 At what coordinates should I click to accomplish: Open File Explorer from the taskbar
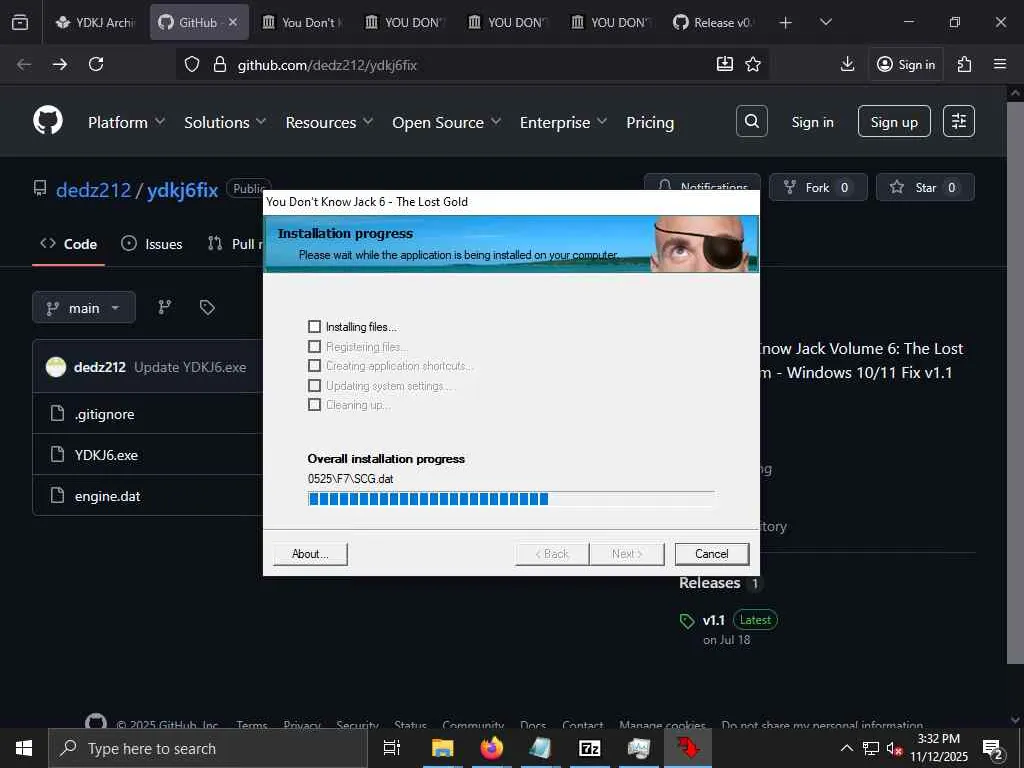(442, 748)
